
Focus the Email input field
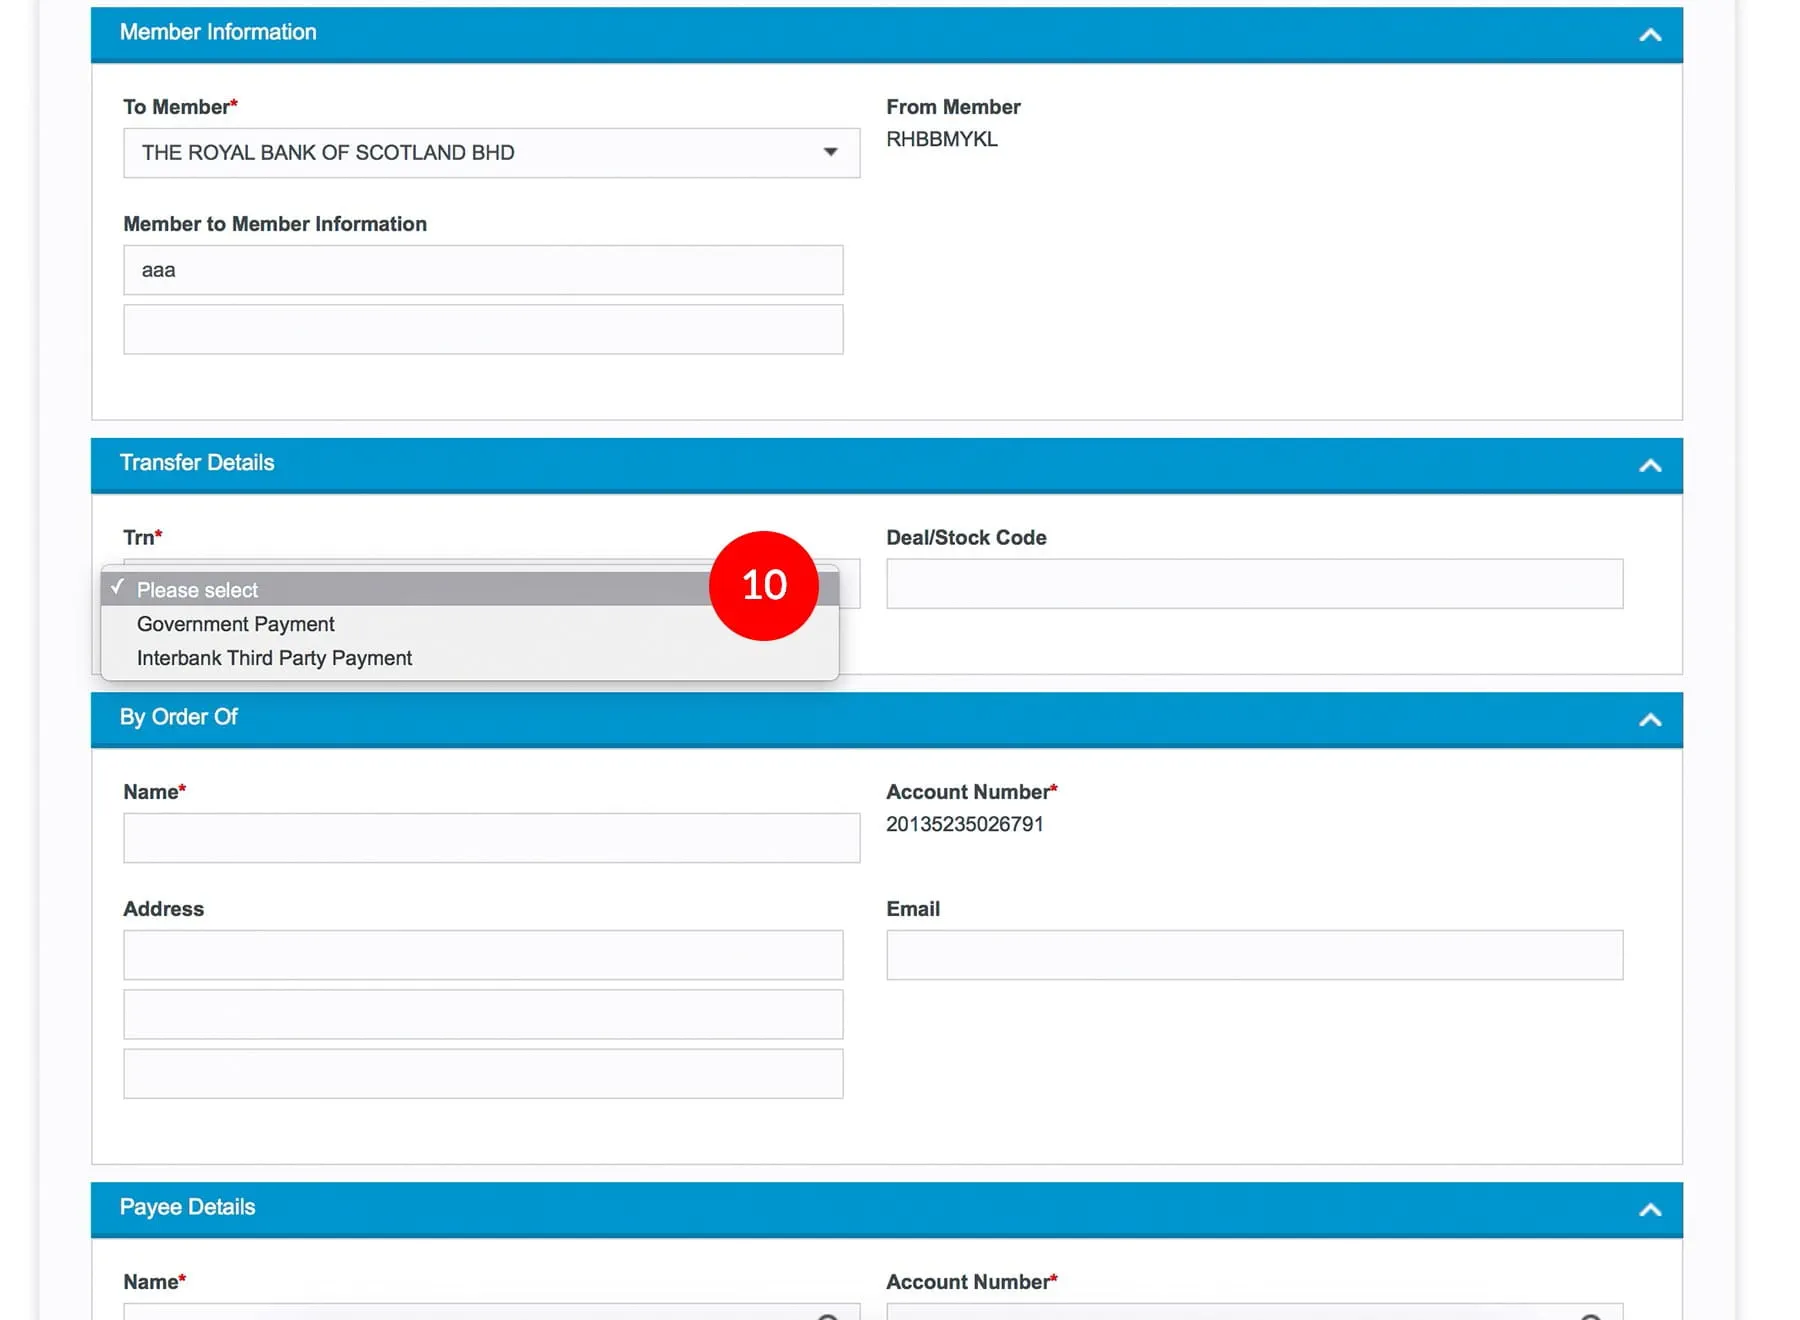[1253, 955]
